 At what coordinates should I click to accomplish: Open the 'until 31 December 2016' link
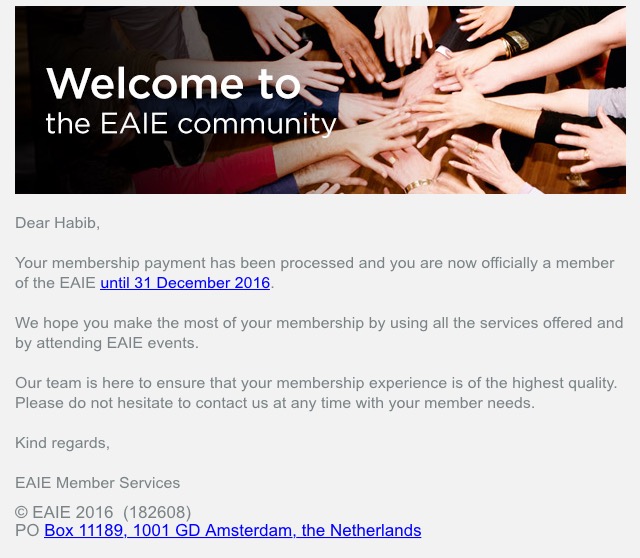(185, 283)
